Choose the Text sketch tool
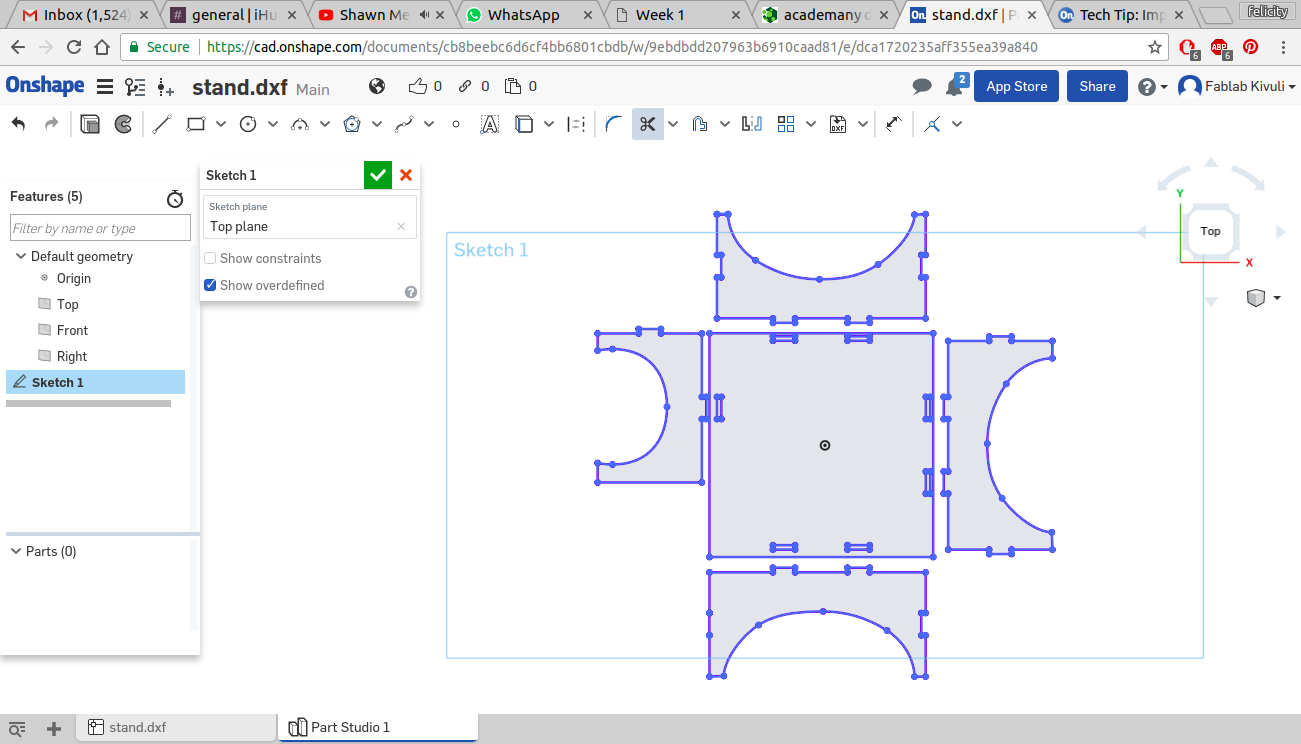1301x744 pixels. point(489,124)
